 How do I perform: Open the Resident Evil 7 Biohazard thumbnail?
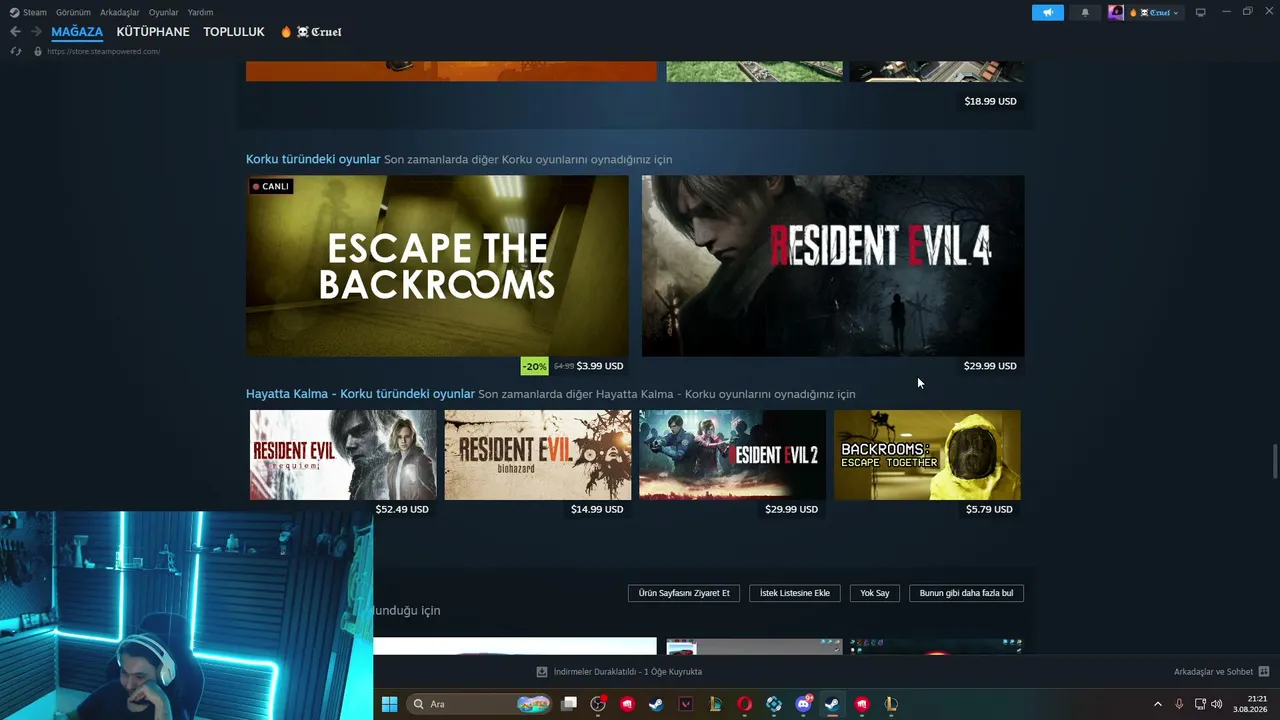click(x=538, y=455)
